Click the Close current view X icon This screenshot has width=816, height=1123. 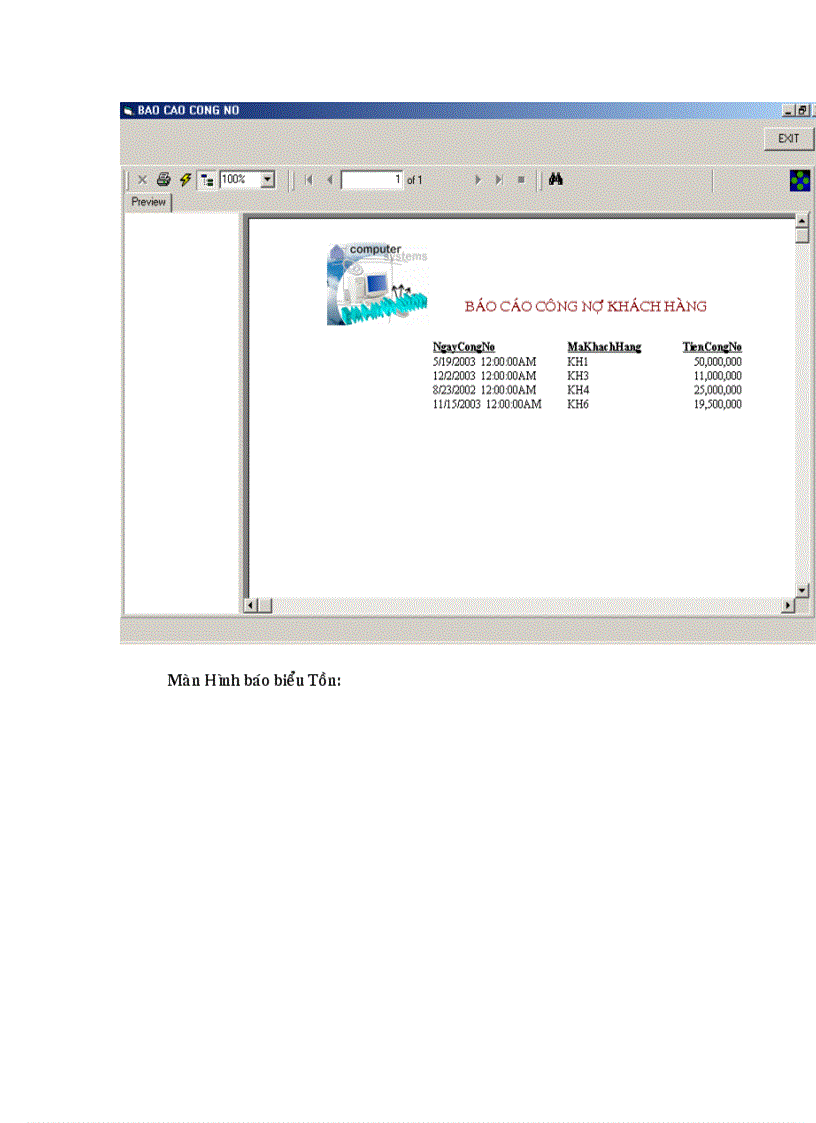coord(142,180)
